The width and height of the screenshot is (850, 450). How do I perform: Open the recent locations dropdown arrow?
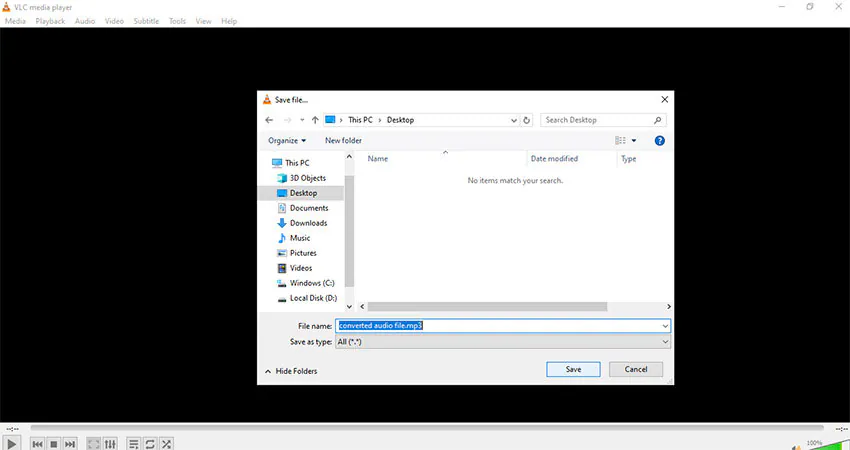tap(302, 120)
